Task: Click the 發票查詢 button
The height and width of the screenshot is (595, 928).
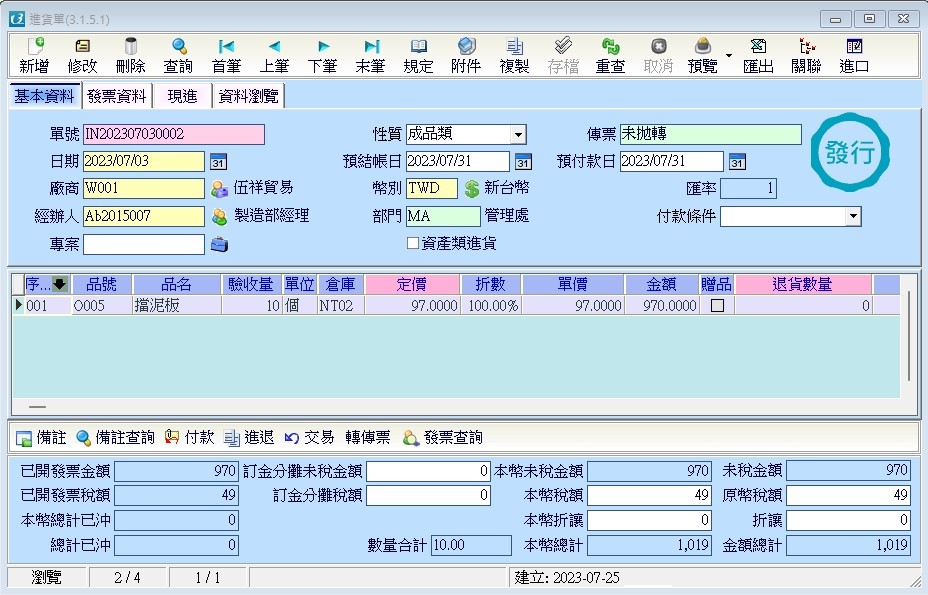Action: tap(443, 438)
